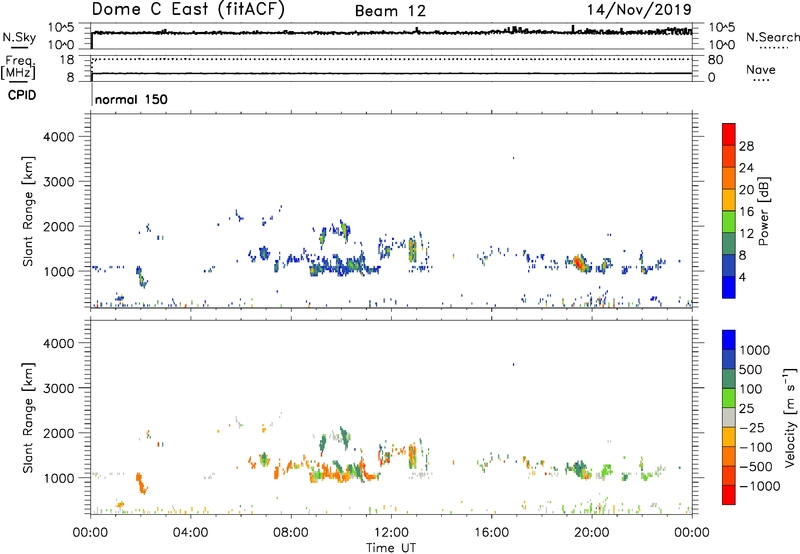Click the '-1000' velocity colorbar tick value
This screenshot has height=554, width=800.
coord(760,486)
